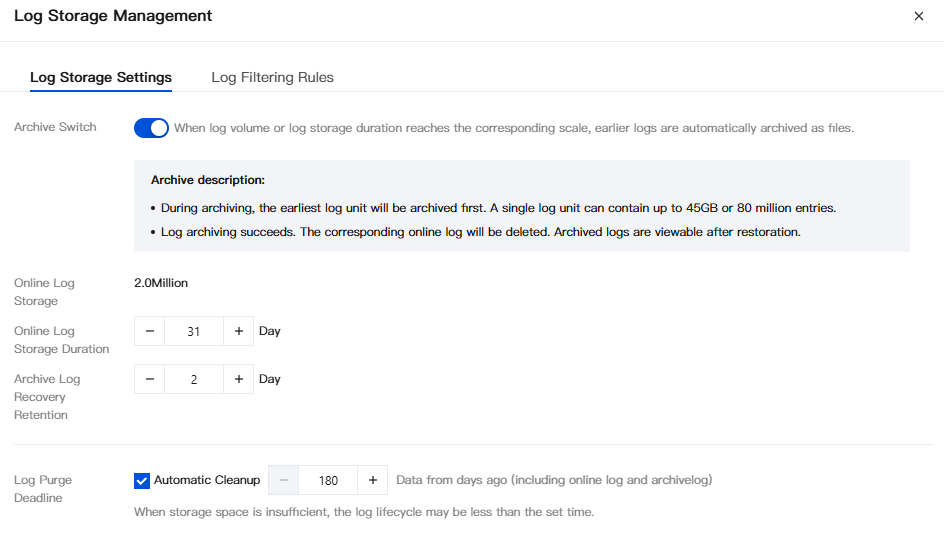Focus the storage duration field showing 31
The width and height of the screenshot is (944, 552).
click(194, 331)
